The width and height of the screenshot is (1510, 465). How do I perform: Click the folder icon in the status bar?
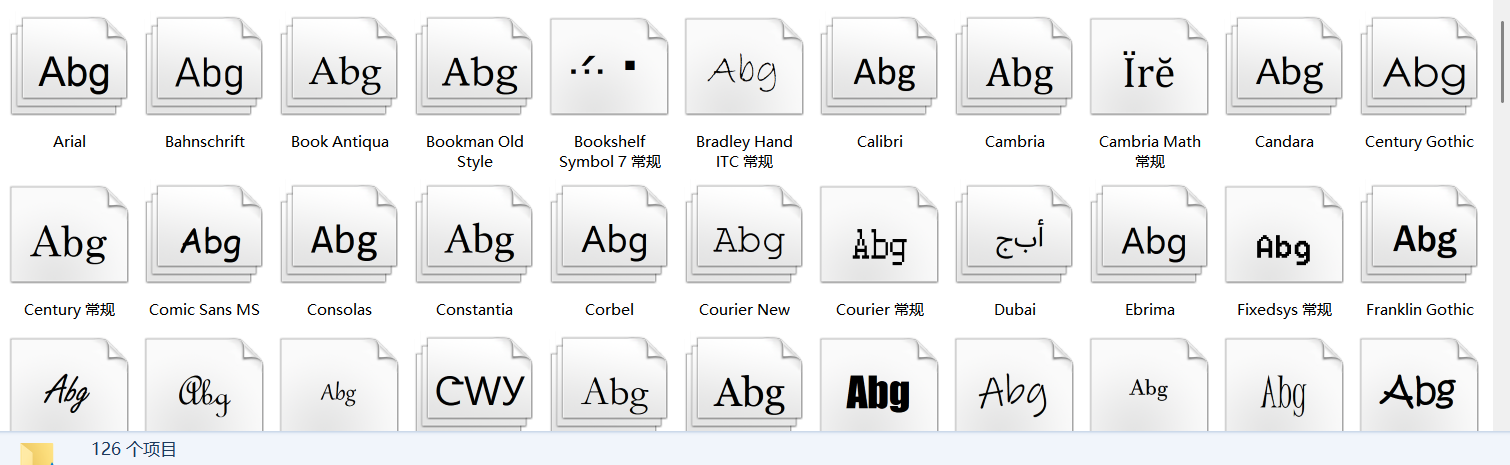tap(38, 453)
